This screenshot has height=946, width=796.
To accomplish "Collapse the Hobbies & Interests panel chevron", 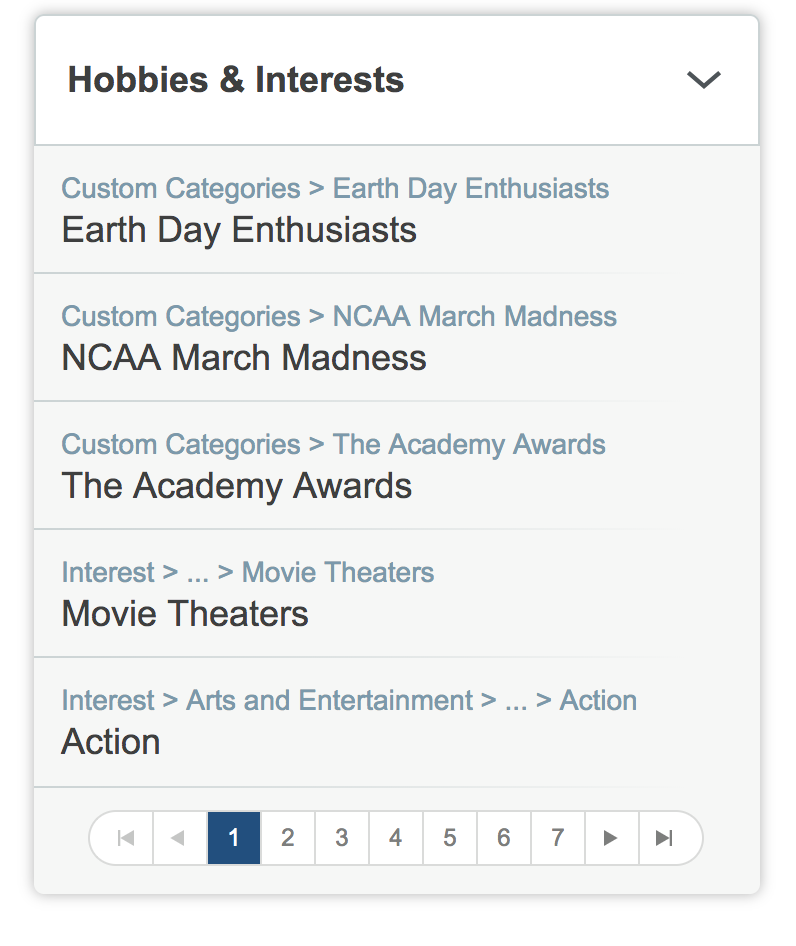I will tap(704, 80).
